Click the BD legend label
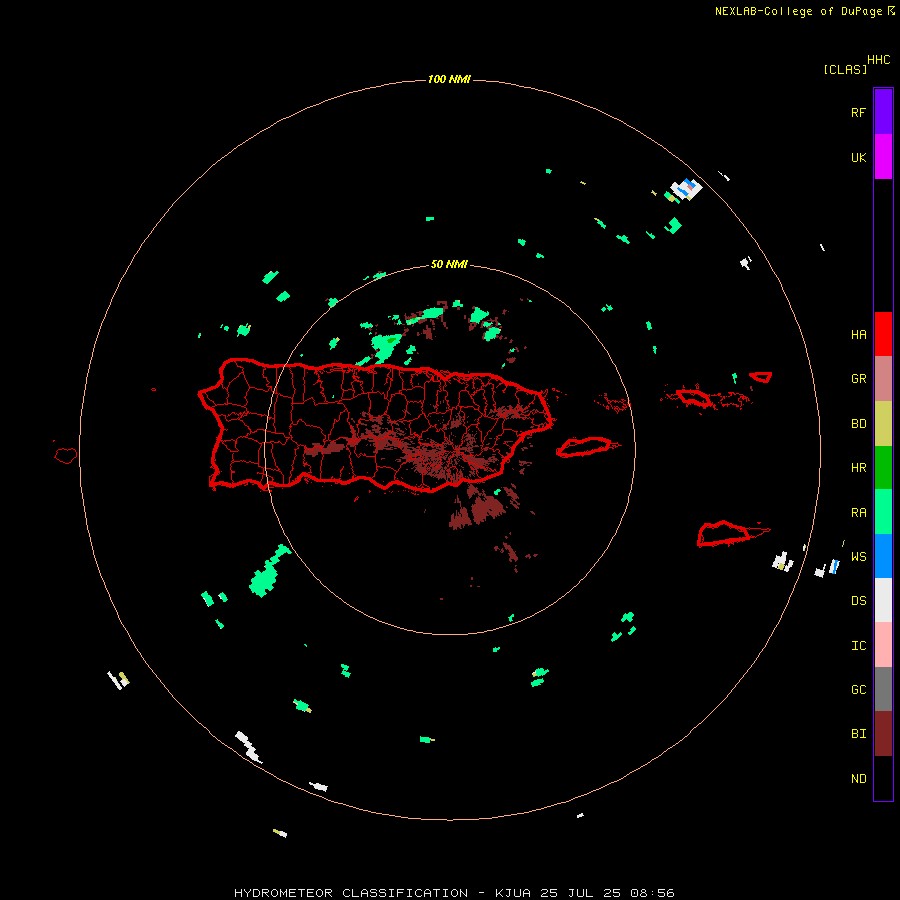The image size is (900, 900). (x=858, y=424)
